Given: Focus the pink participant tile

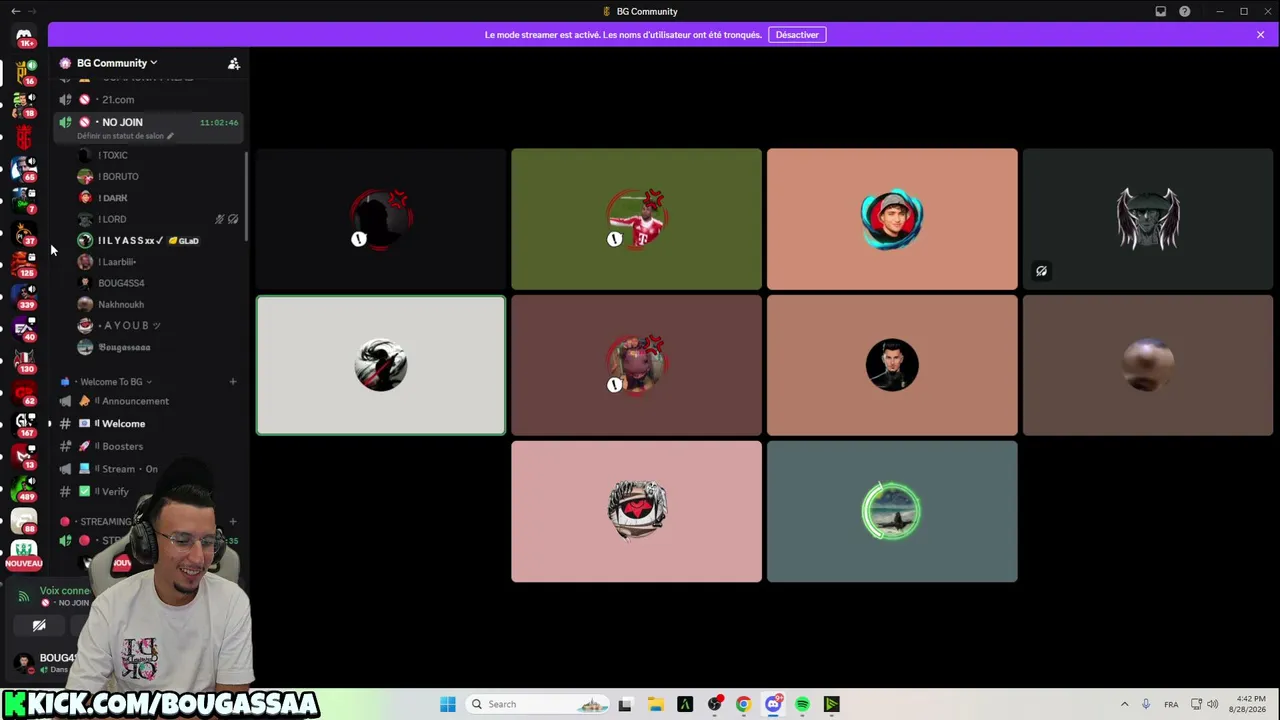Looking at the screenshot, I should (636, 512).
